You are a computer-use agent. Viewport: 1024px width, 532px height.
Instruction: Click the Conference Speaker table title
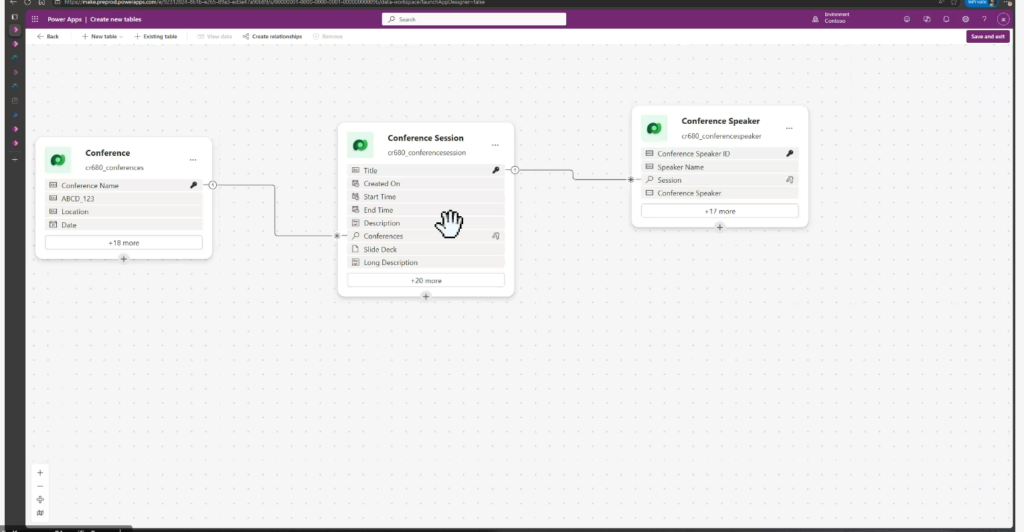click(720, 121)
